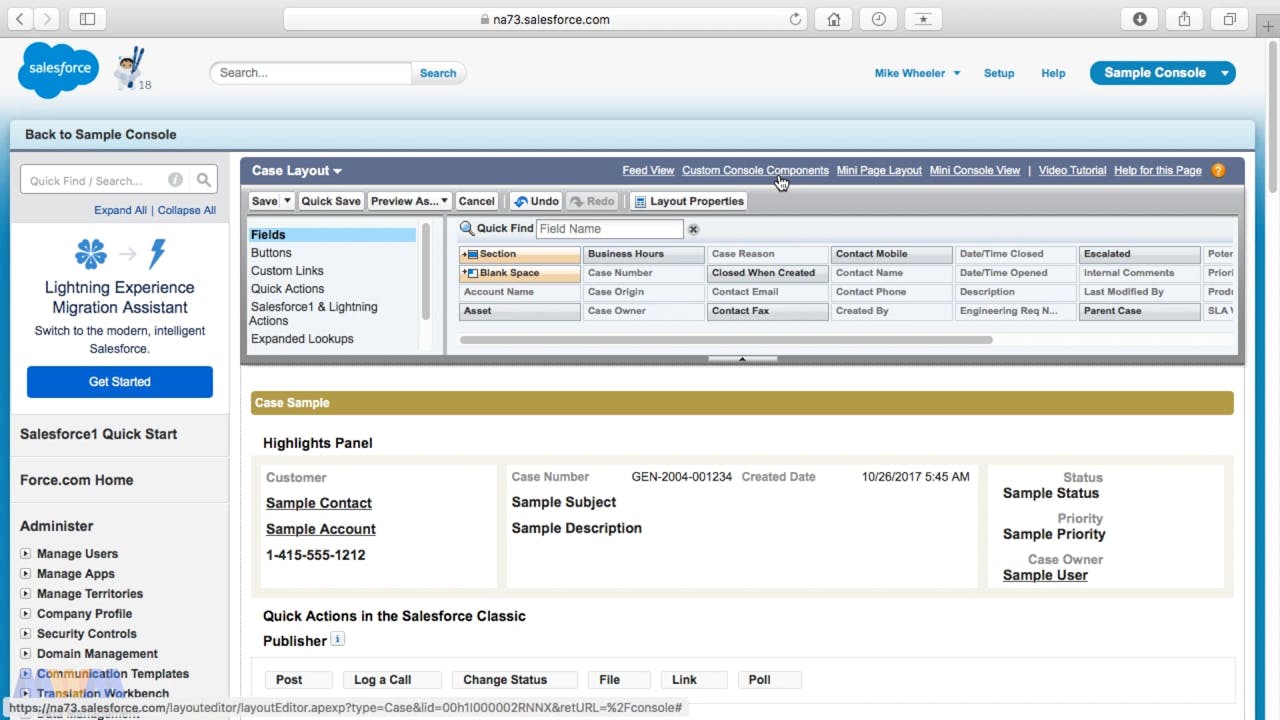The width and height of the screenshot is (1280, 720).
Task: Open the Mini Page Layout link
Action: coord(878,170)
